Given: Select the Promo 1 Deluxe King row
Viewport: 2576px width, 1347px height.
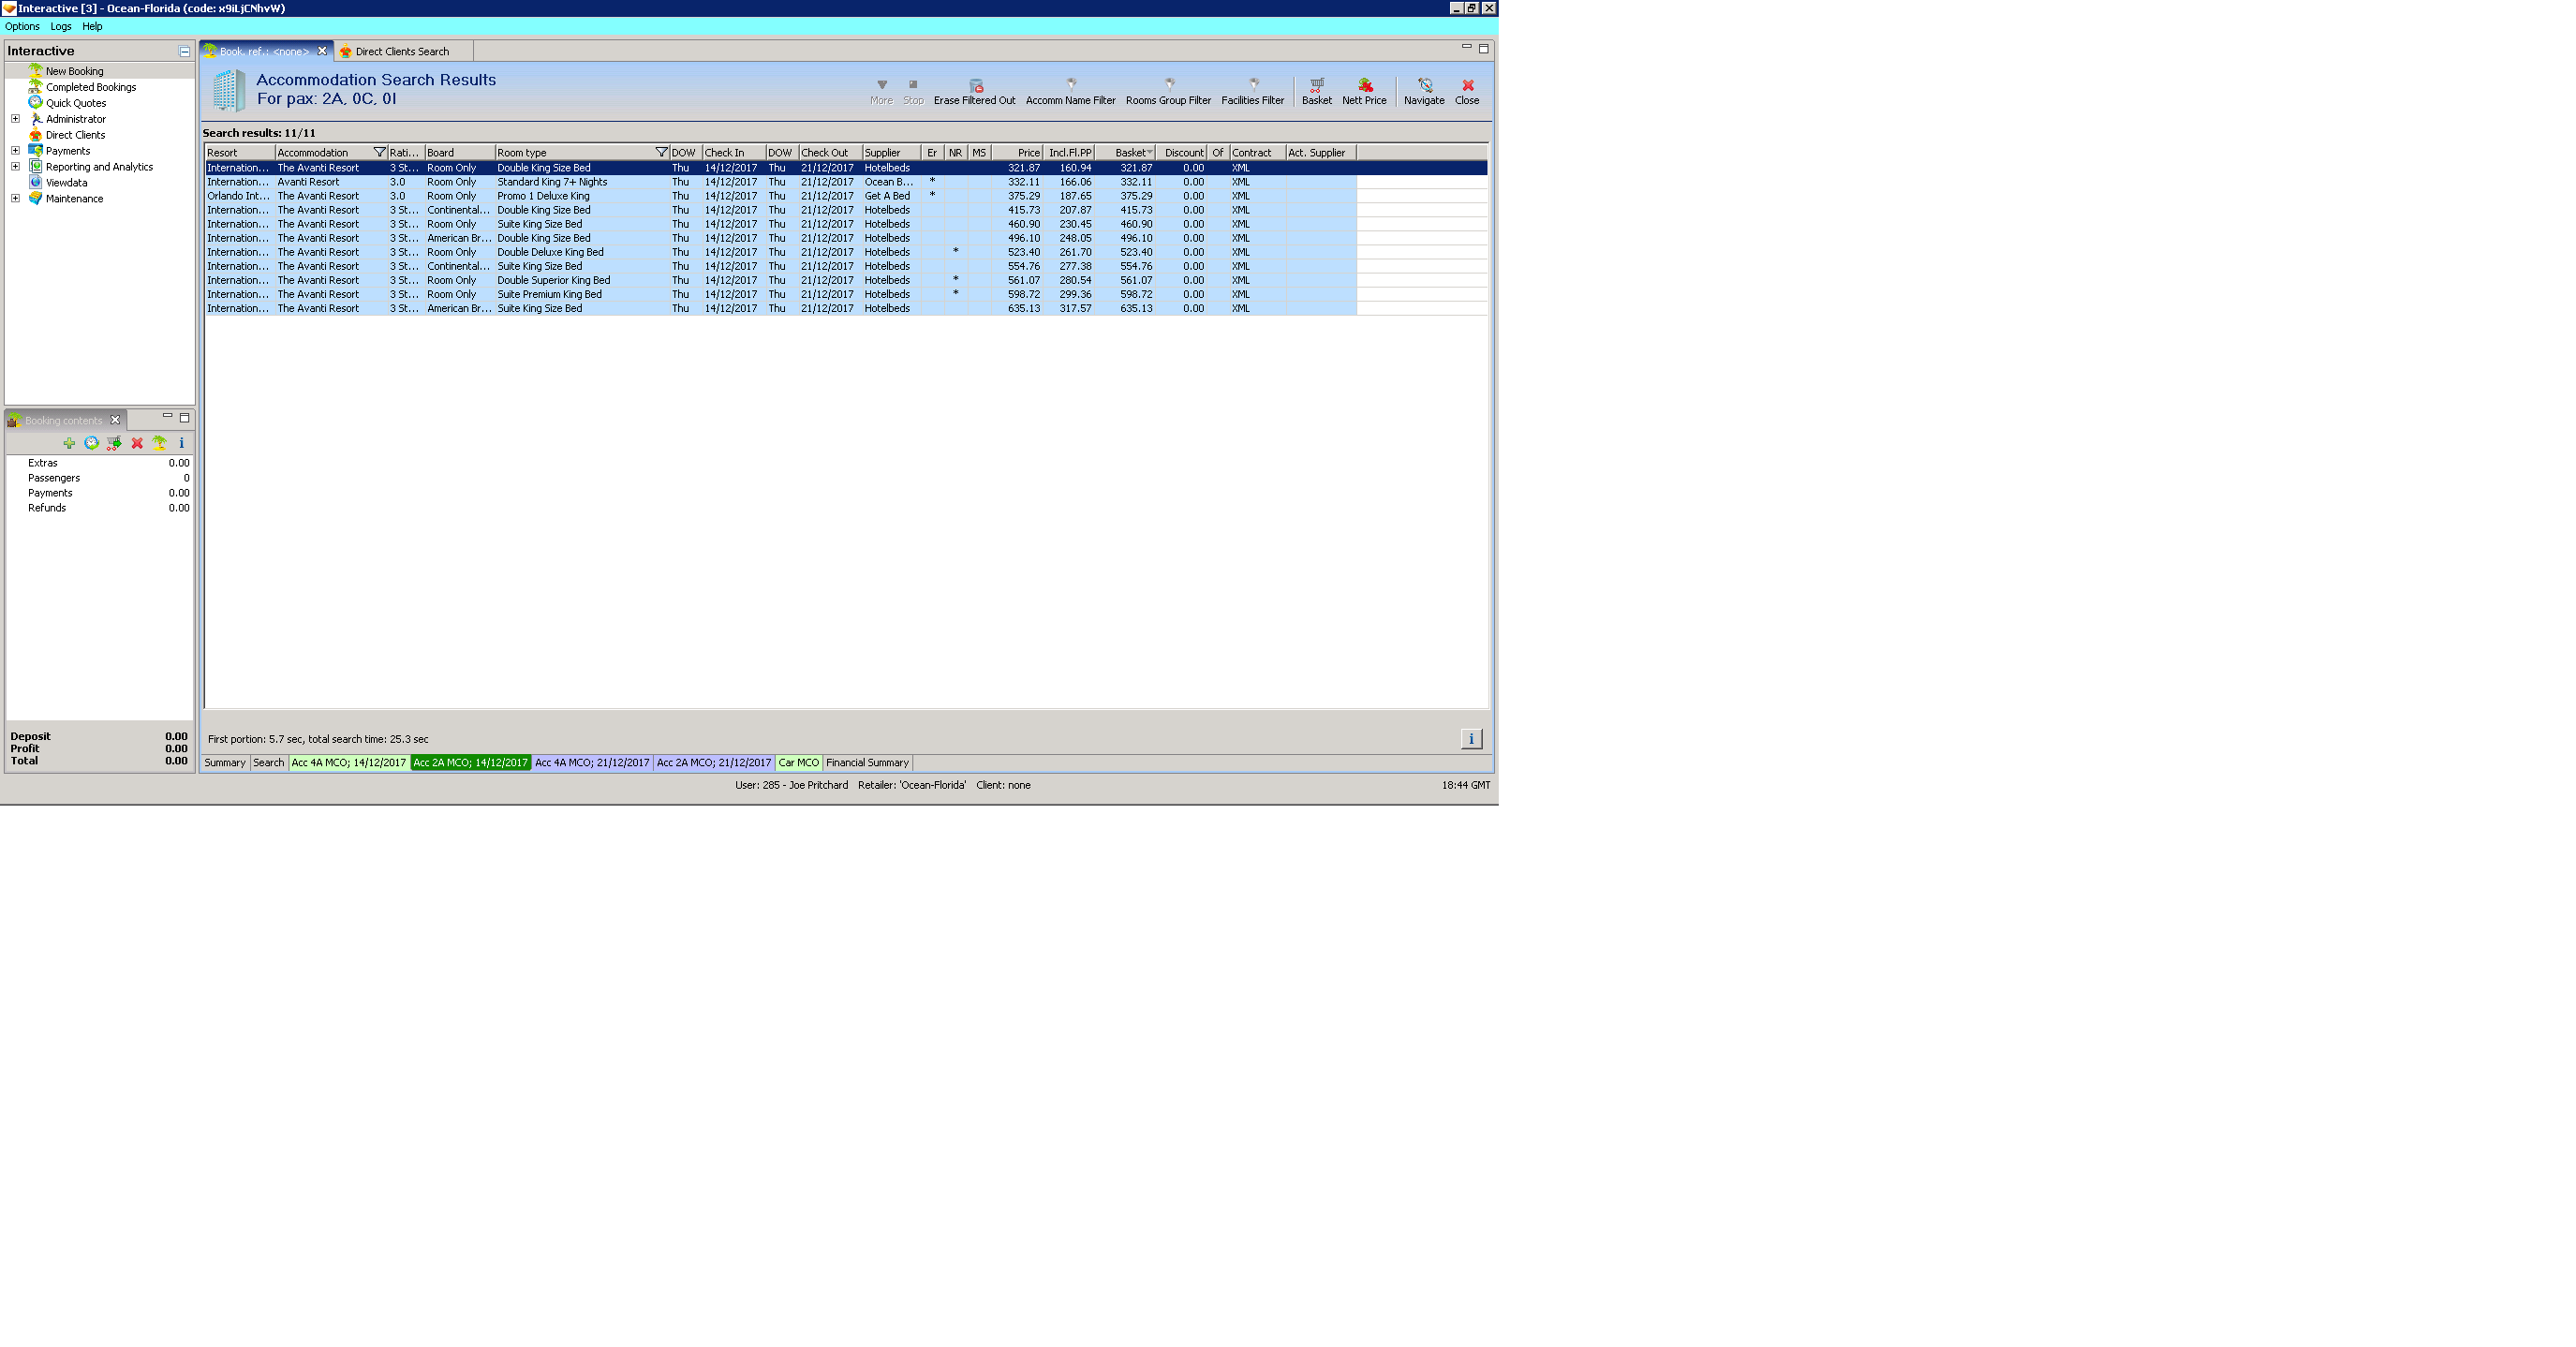Looking at the screenshot, I should click(x=543, y=196).
